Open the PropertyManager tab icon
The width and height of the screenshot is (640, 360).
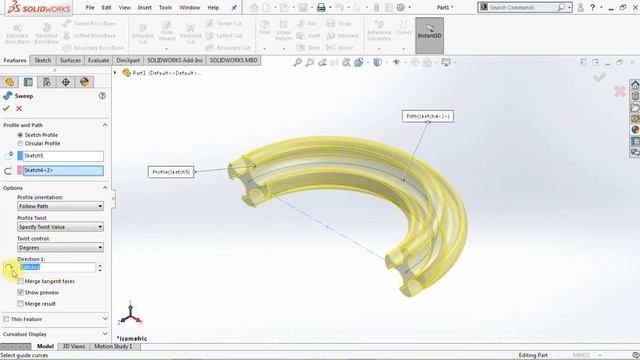28,82
